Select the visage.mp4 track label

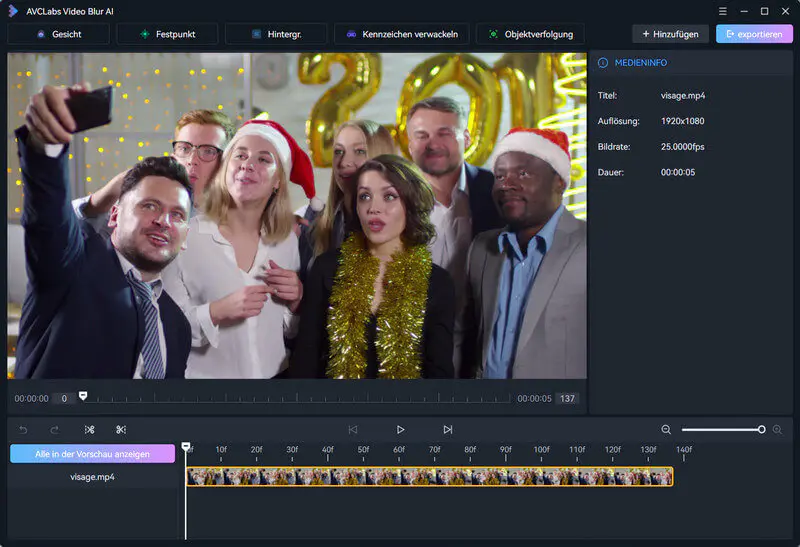click(x=92, y=477)
